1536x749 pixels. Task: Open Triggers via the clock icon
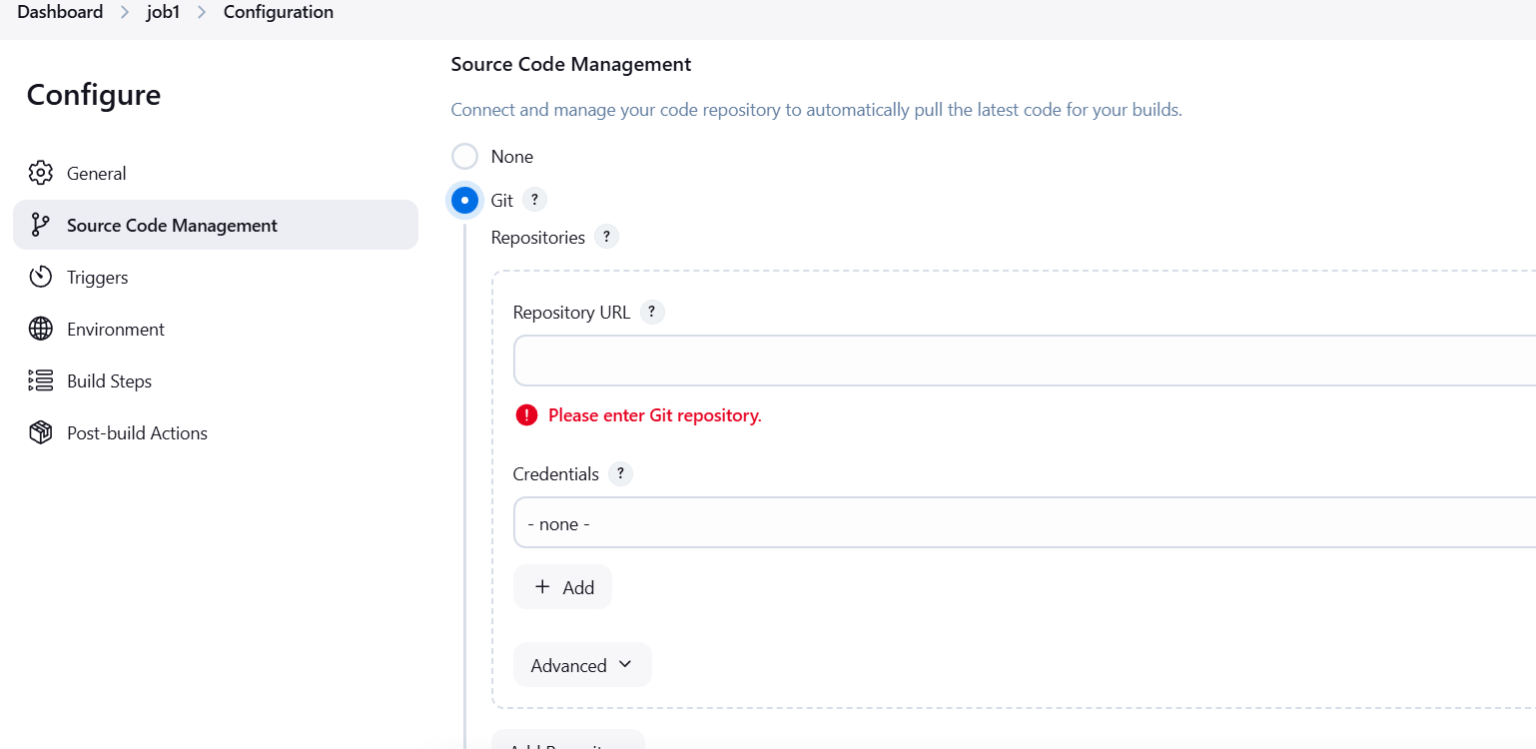coord(40,277)
